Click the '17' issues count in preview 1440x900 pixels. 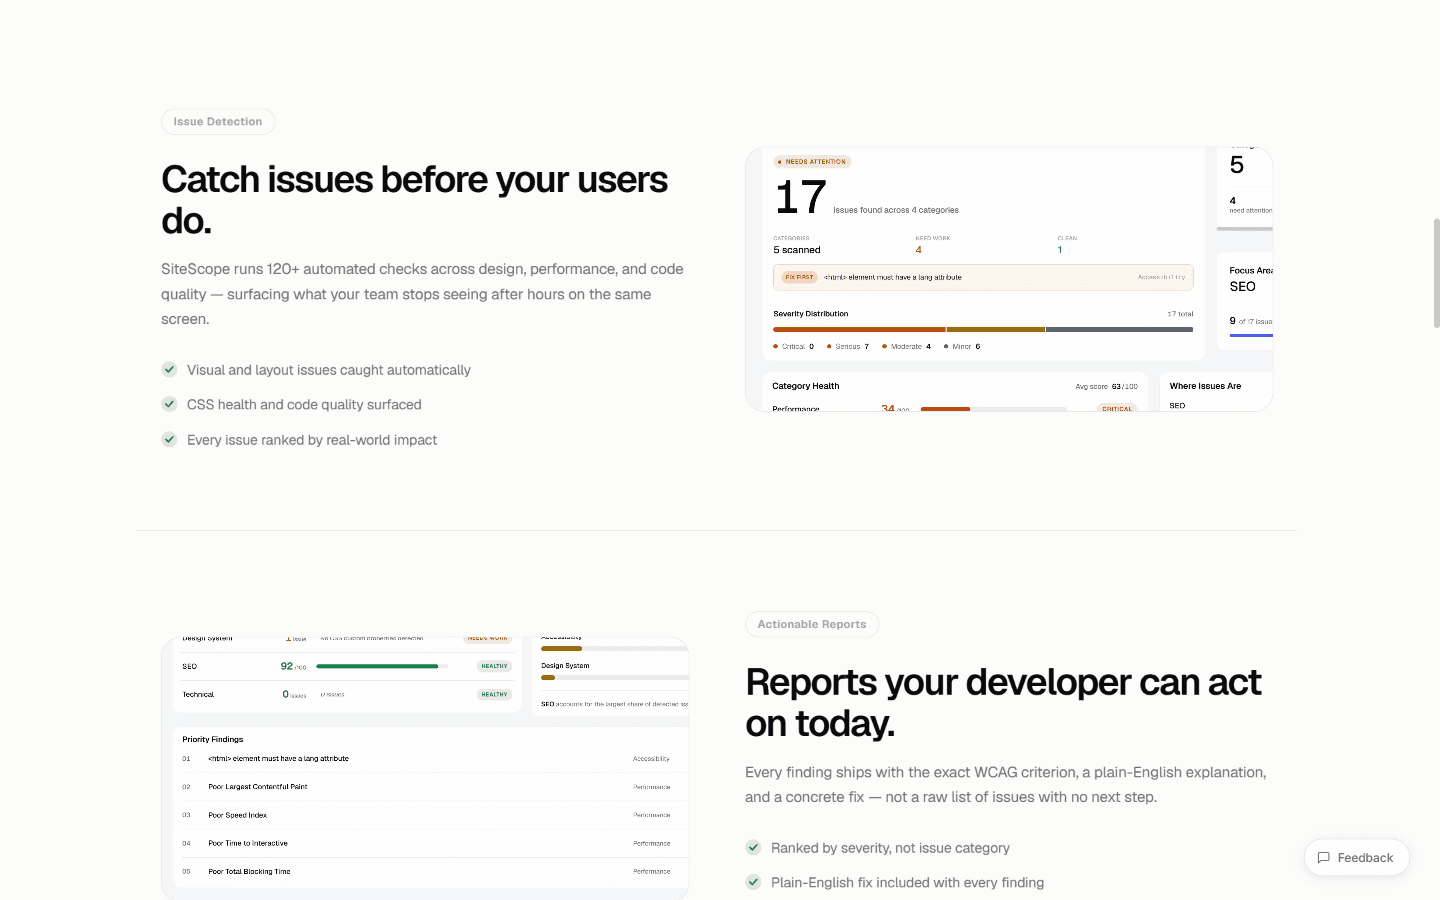[x=800, y=197]
